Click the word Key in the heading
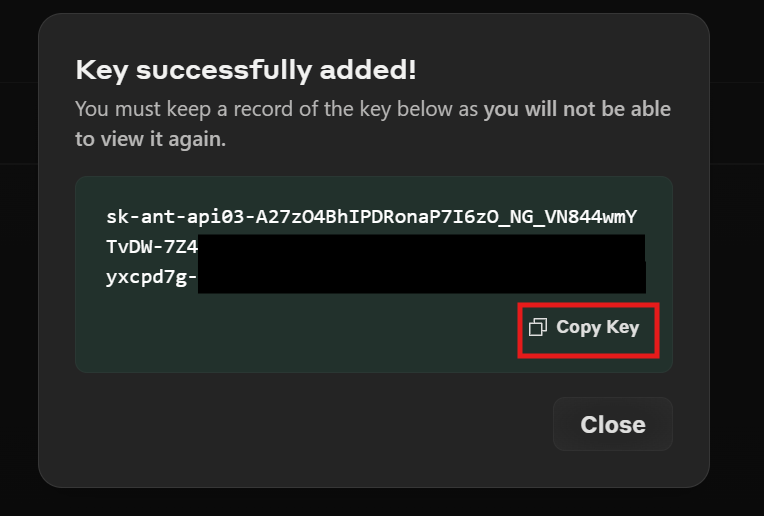The height and width of the screenshot is (516, 764). (102, 71)
